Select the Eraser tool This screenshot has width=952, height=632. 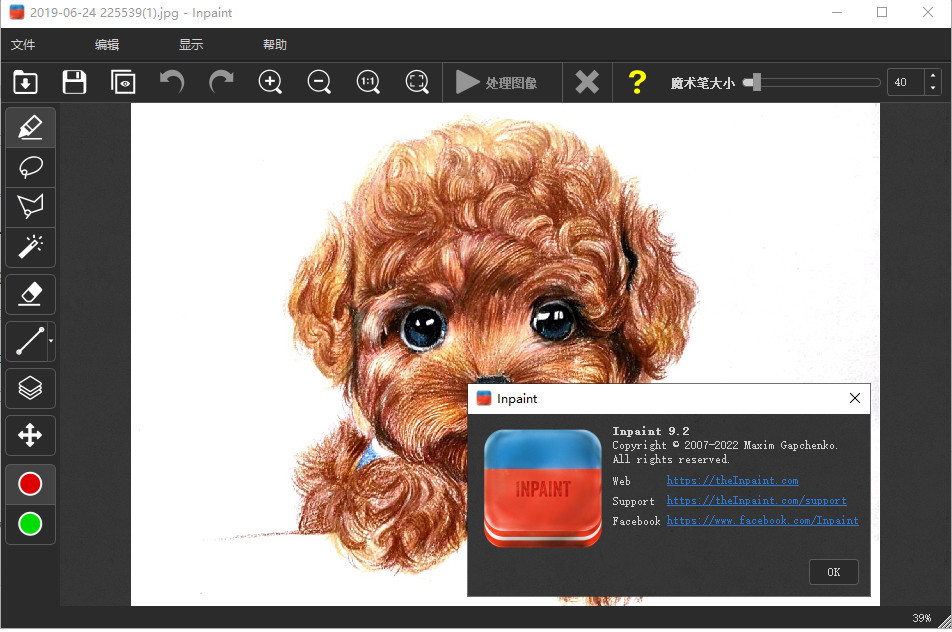coord(30,294)
